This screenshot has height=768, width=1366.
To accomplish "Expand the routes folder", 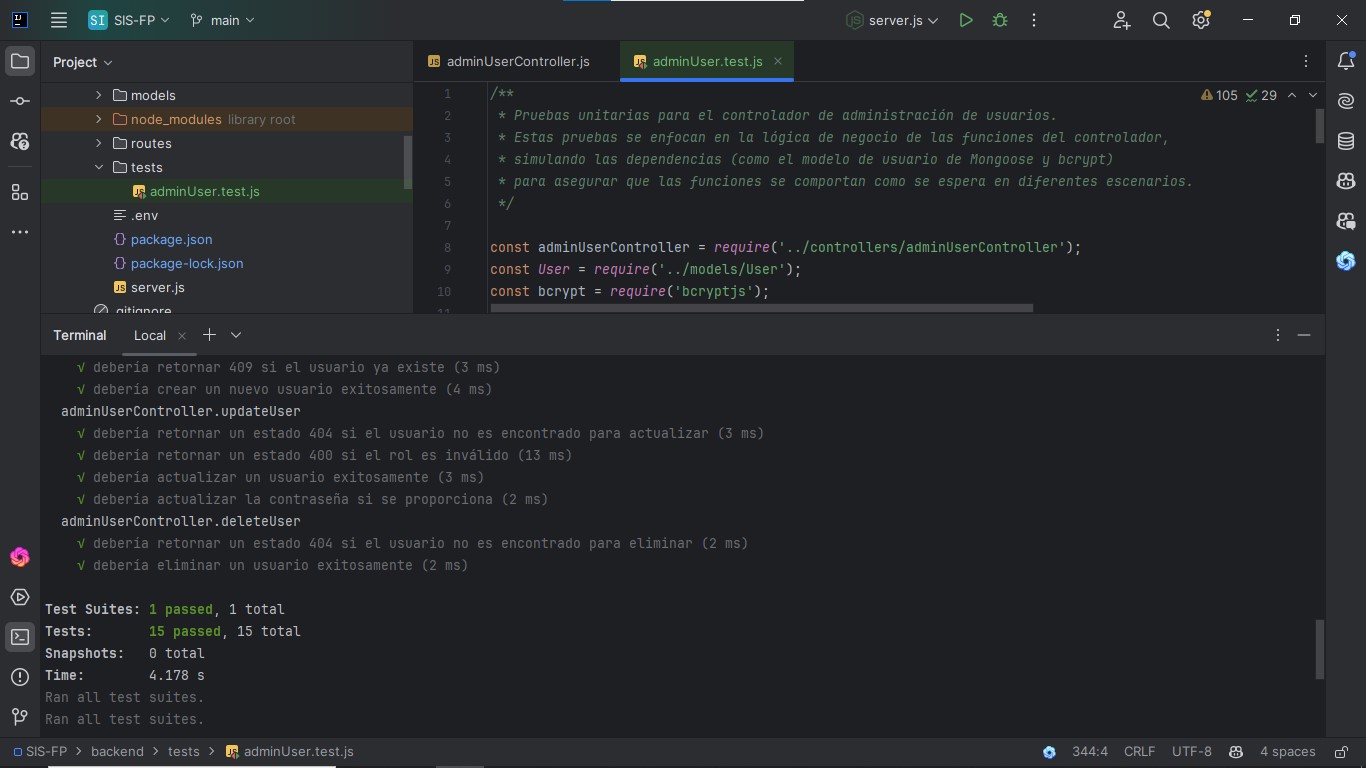I will [x=98, y=143].
